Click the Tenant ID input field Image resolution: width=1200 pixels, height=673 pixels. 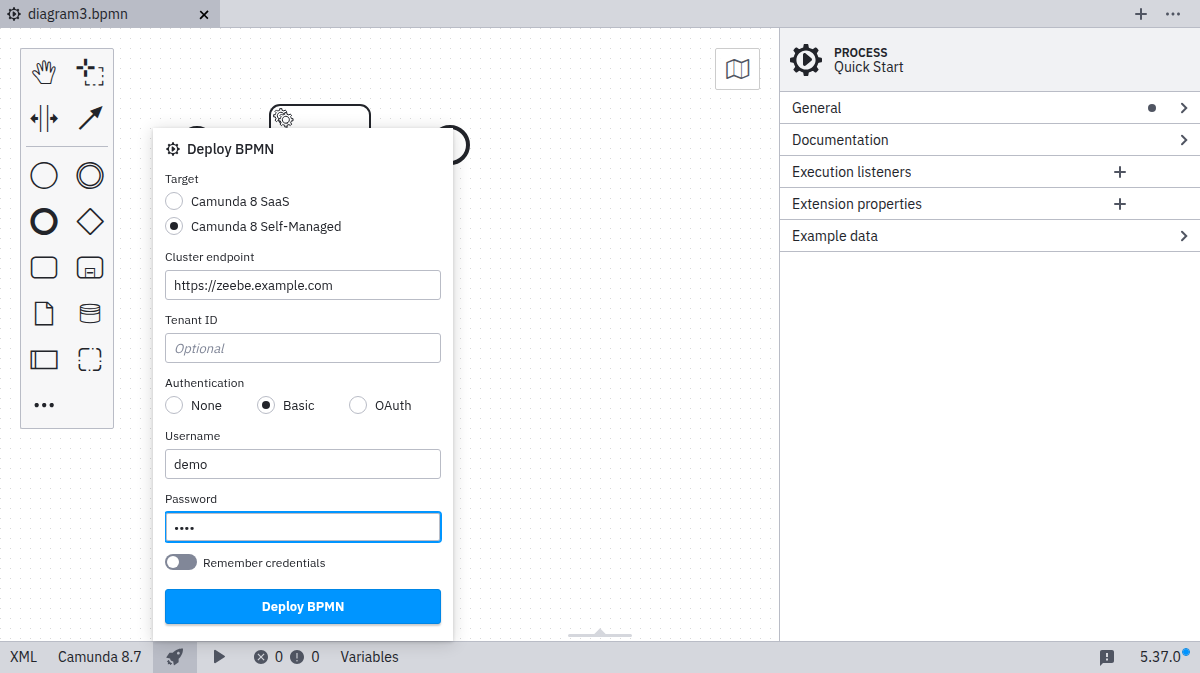302,348
